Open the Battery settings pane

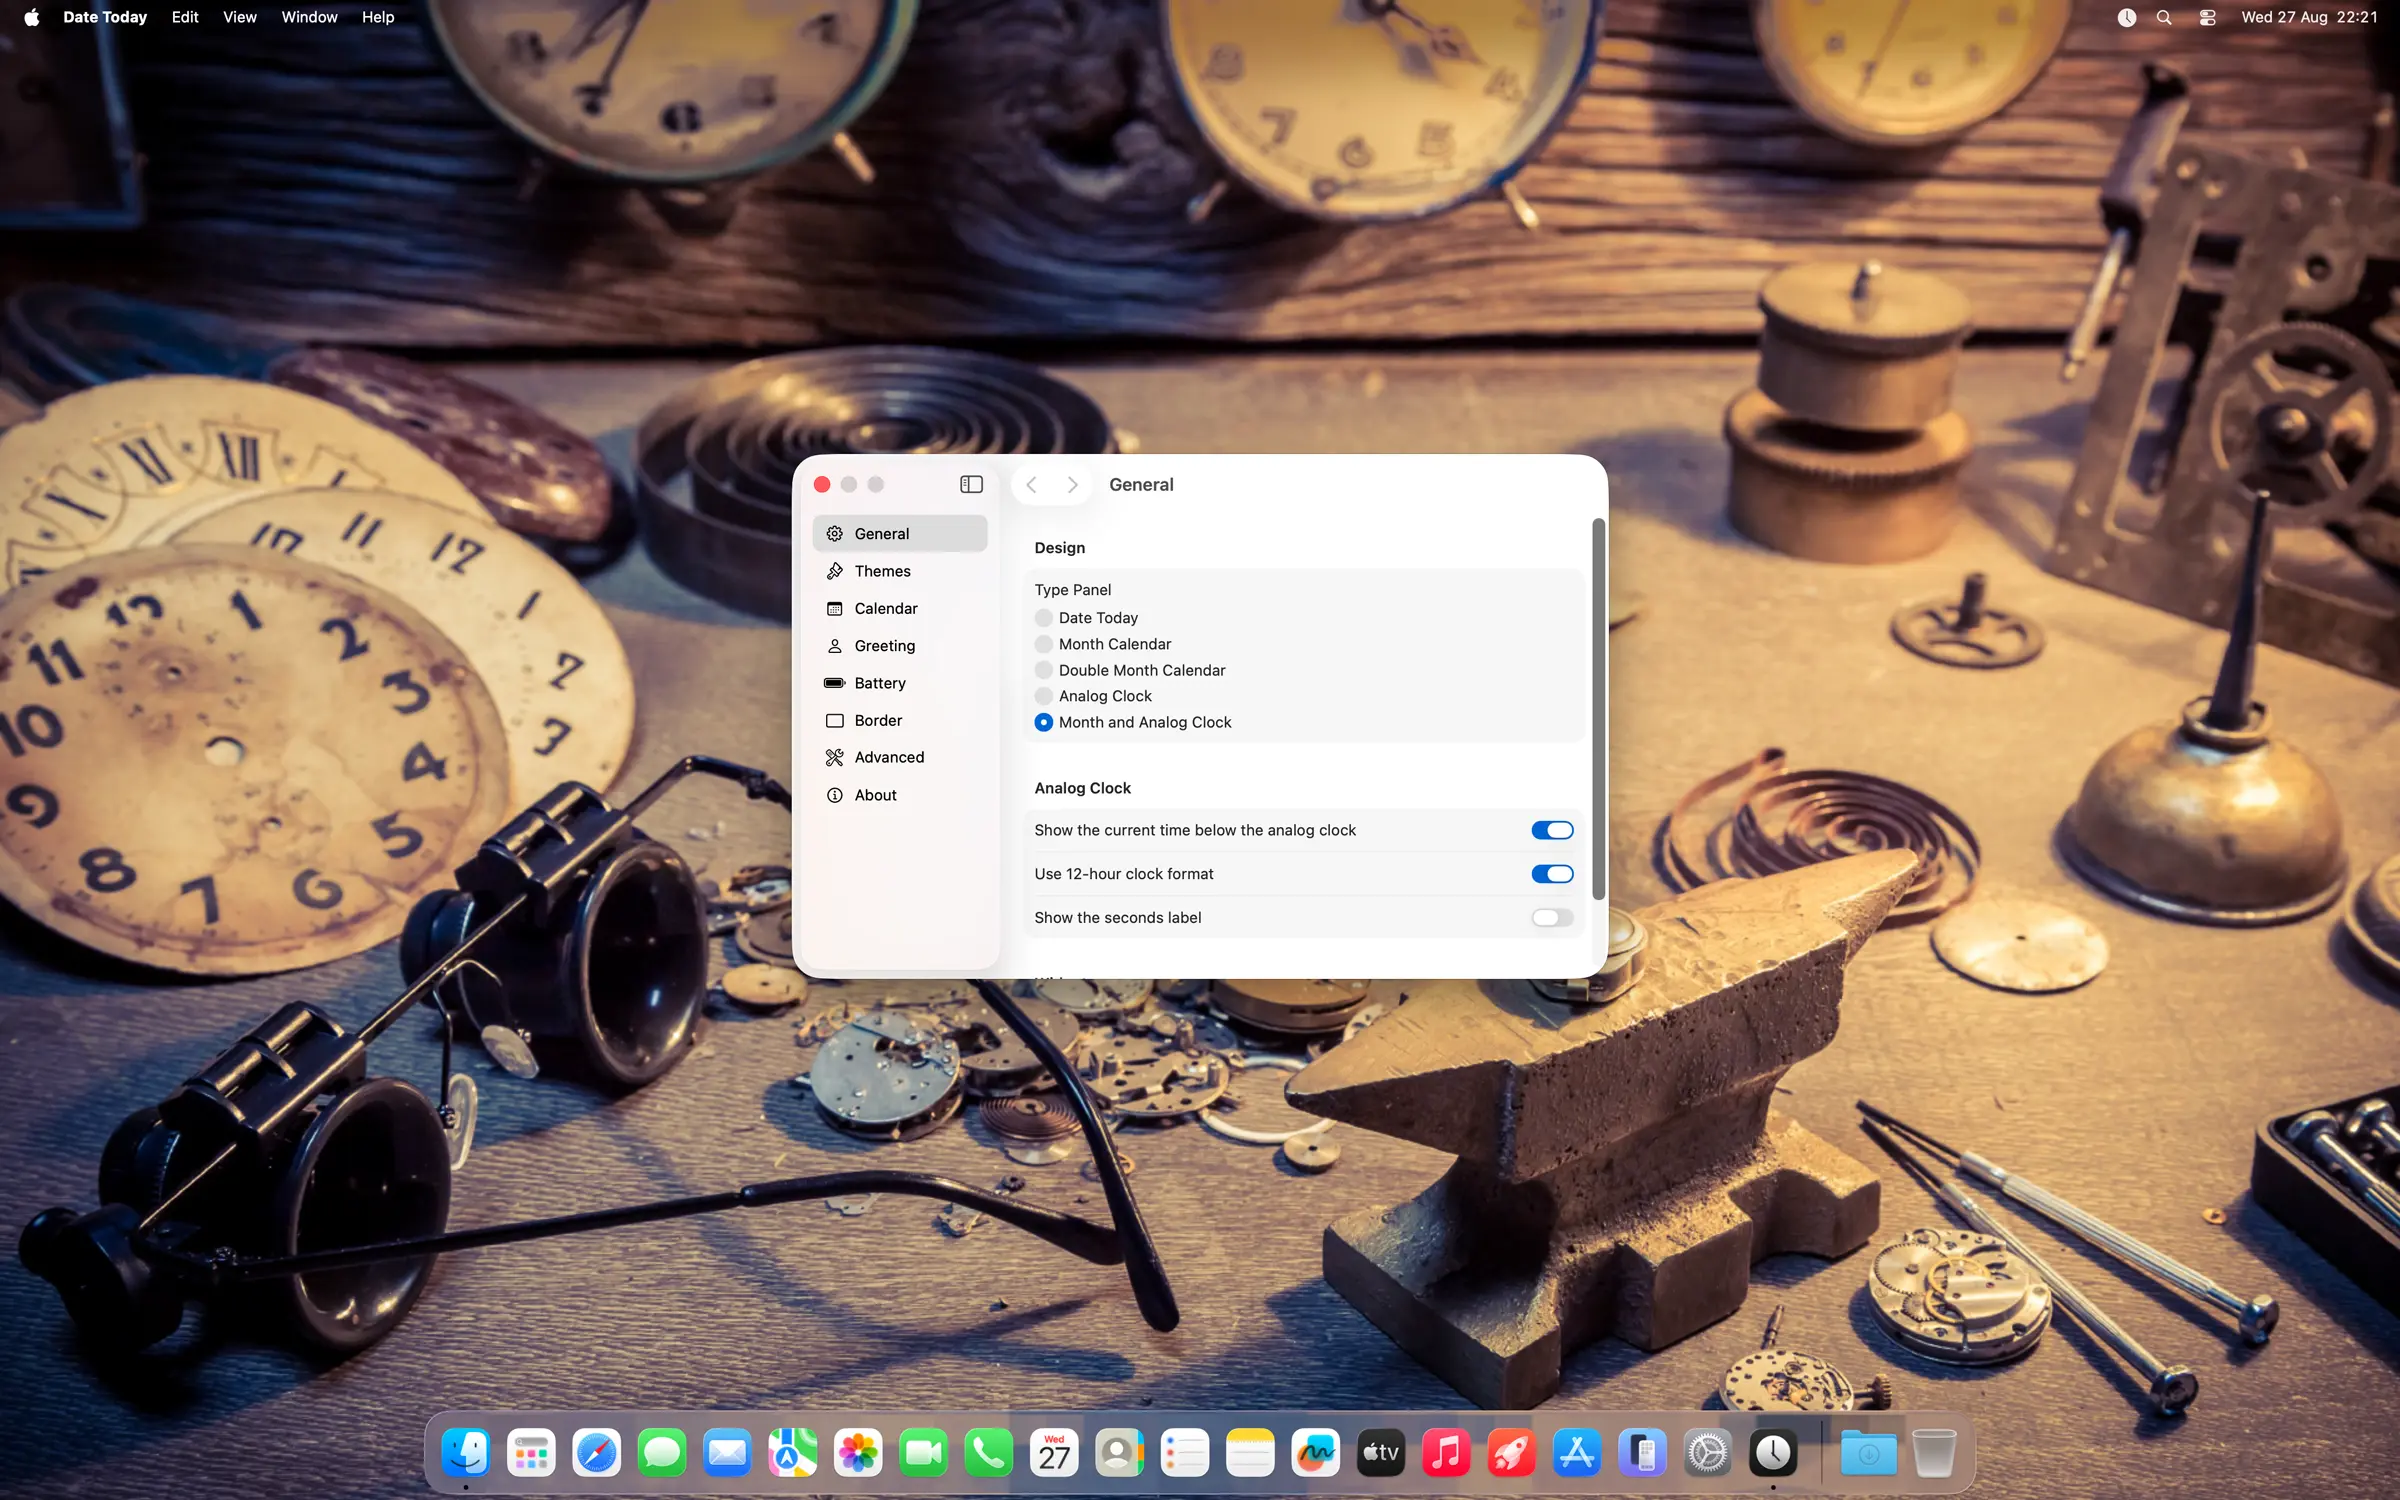(900, 683)
